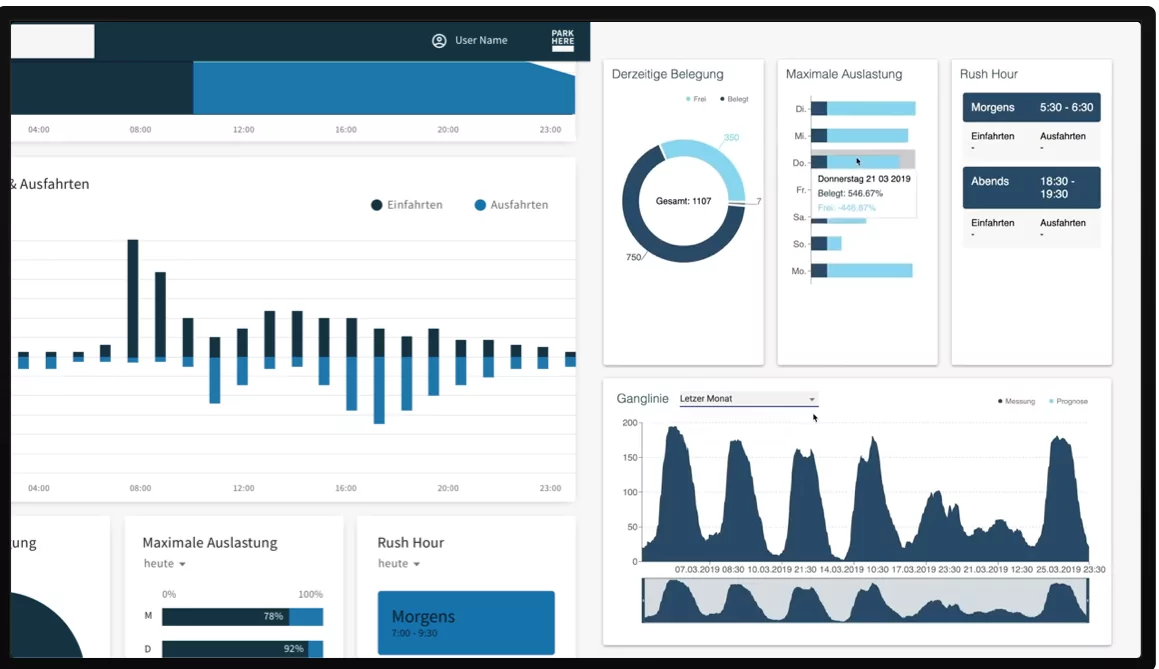The width and height of the screenshot is (1159, 669).
Task: Click the PARK HERE logo
Action: [x=562, y=41]
